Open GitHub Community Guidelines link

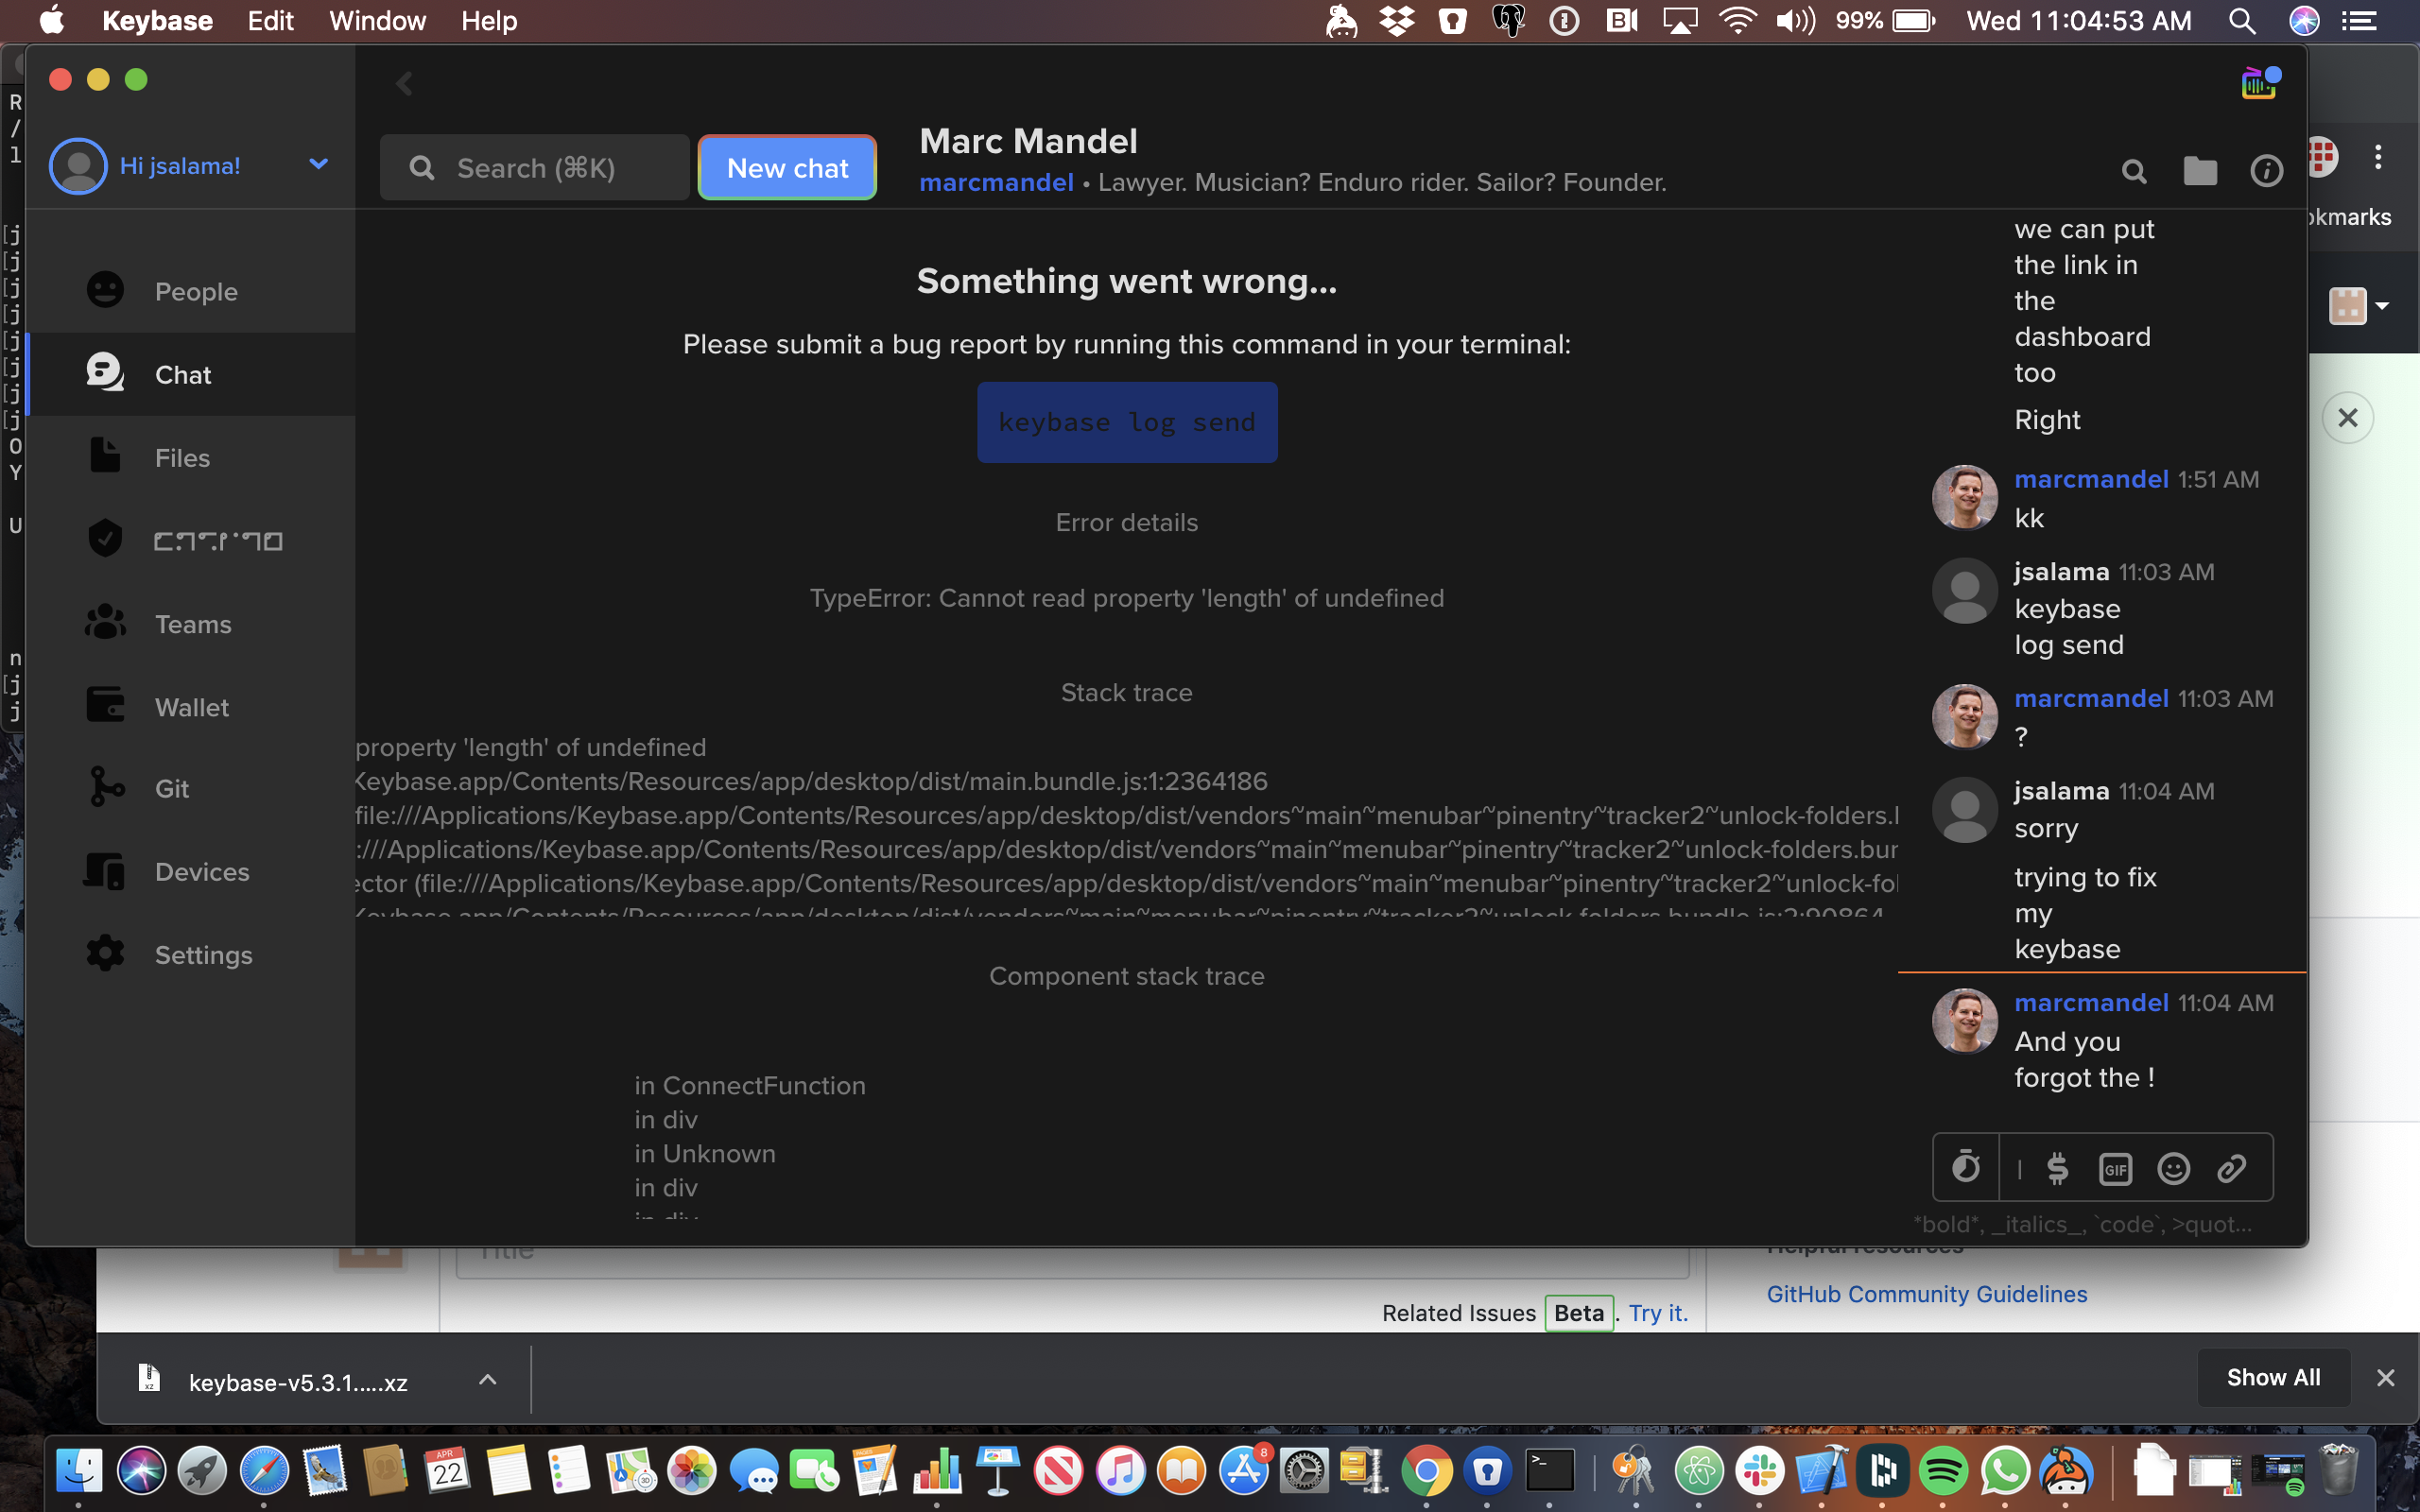[x=1926, y=1294]
